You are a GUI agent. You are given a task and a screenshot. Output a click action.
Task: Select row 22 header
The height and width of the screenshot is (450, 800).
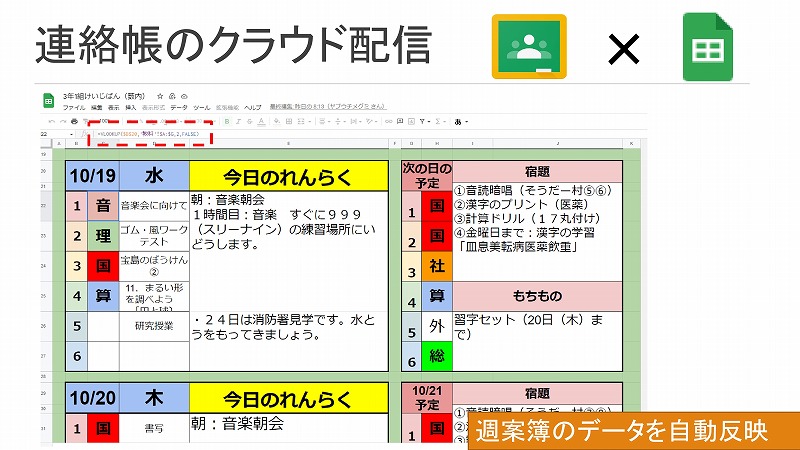click(x=44, y=206)
